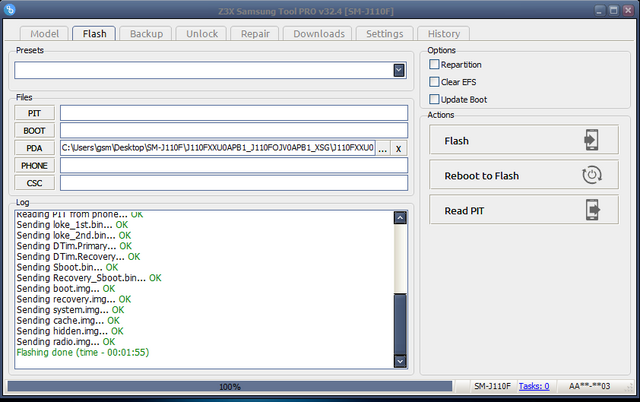Select log line 'Sending DTim.Recovery... OK'
The image size is (640, 402).
78,257
